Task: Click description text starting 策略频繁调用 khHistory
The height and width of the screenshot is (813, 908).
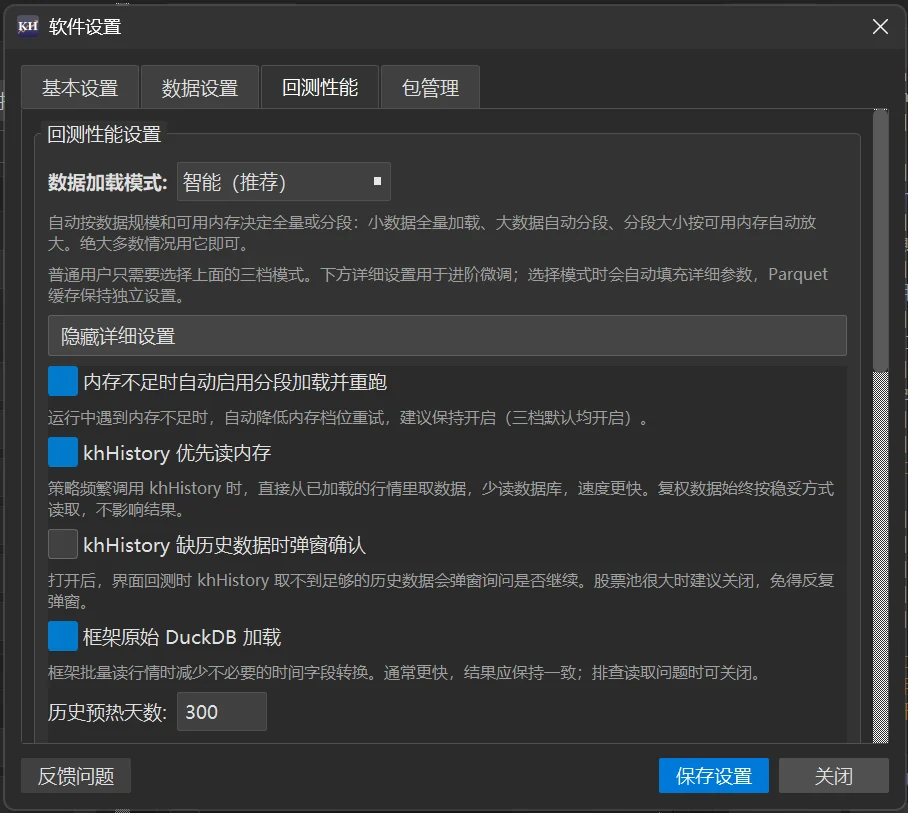Action: (441, 499)
